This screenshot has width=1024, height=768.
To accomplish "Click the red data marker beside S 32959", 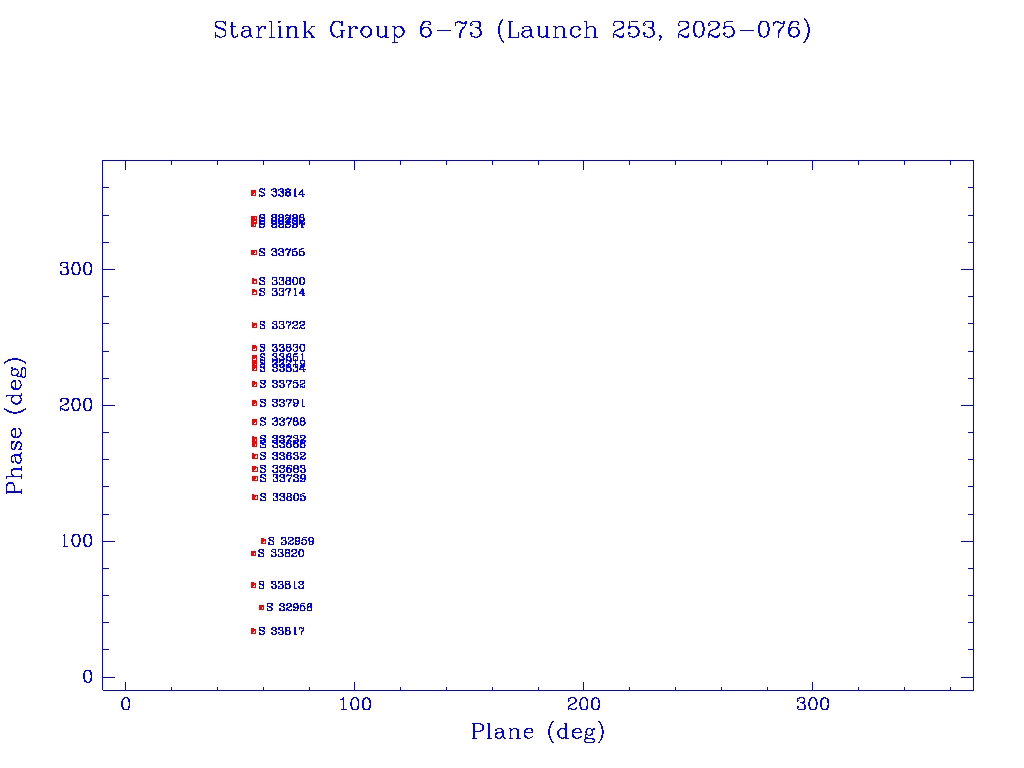I will 263,541.
